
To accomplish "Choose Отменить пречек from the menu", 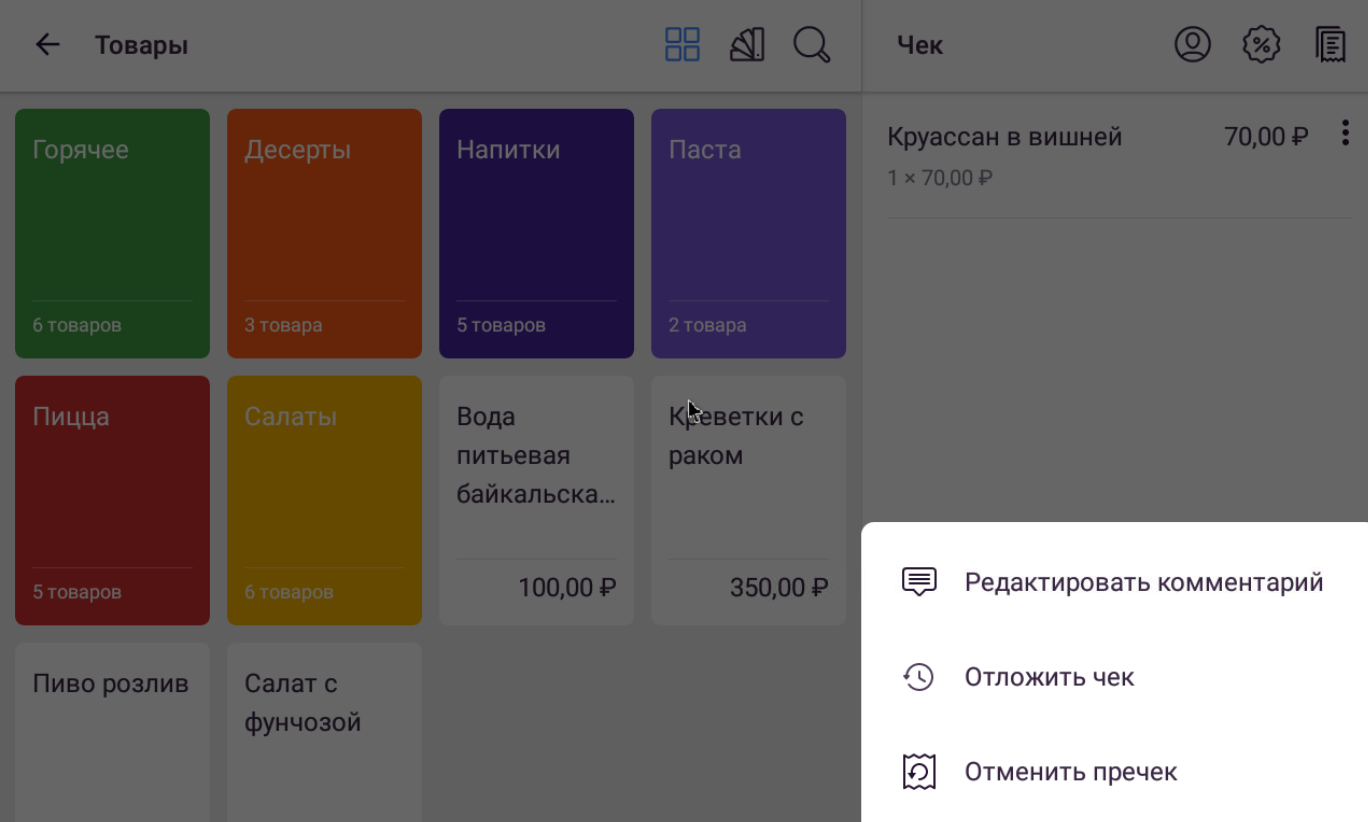I will (1114, 772).
